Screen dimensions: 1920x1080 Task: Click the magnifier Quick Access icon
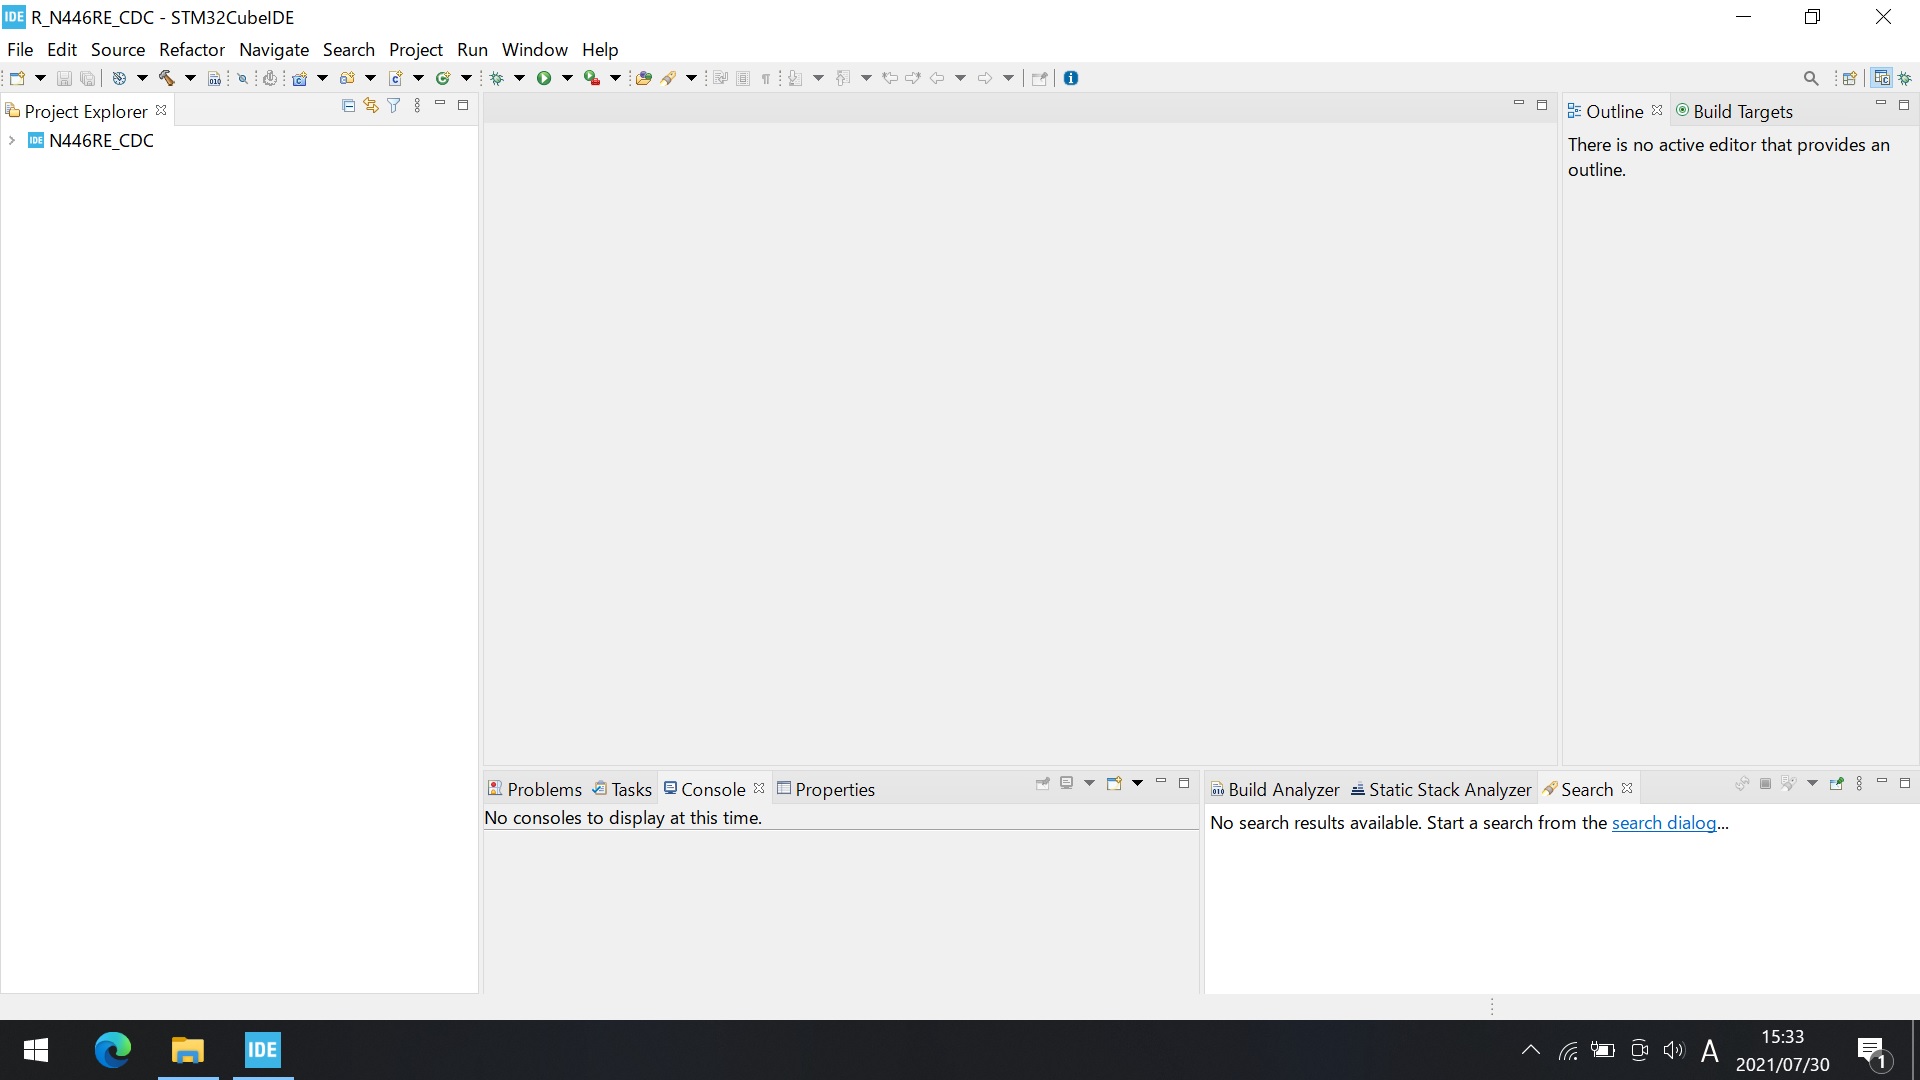pos(1811,78)
